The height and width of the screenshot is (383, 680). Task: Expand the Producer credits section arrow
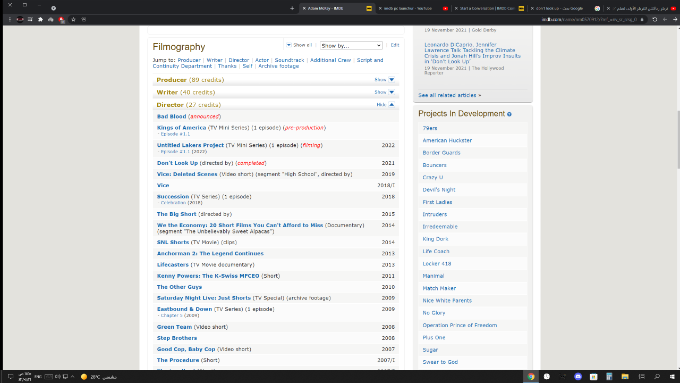tap(391, 80)
